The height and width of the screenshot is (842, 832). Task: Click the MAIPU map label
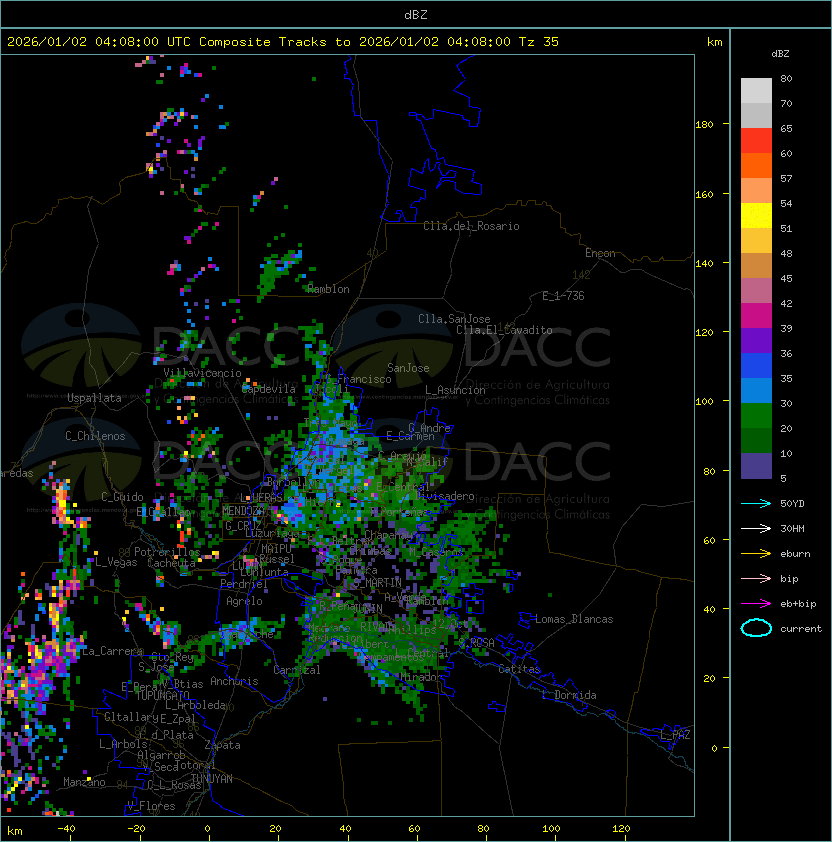[x=276, y=549]
